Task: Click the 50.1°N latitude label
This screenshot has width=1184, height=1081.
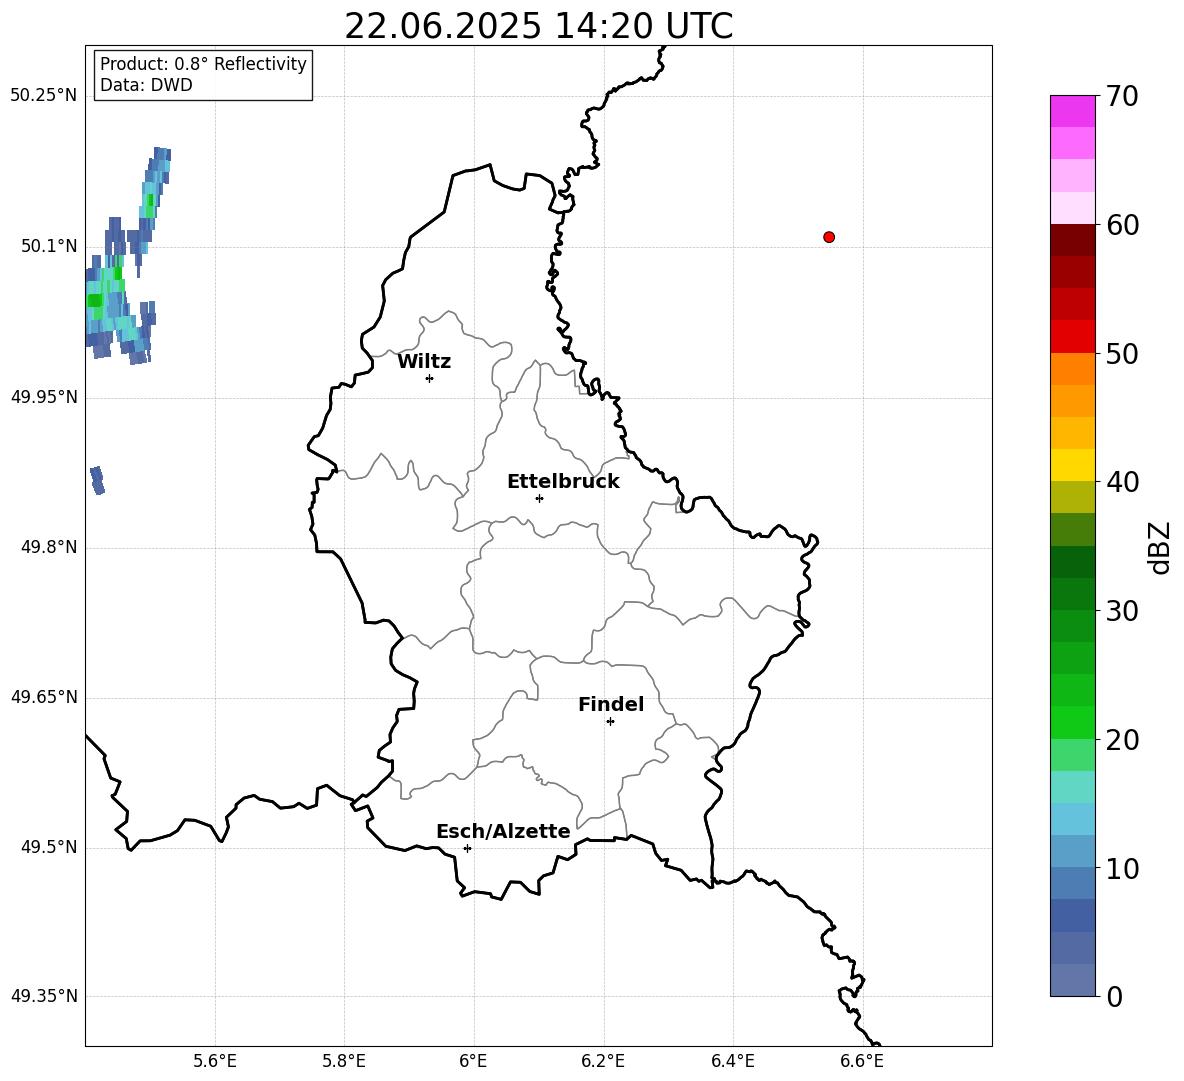Action: pos(49,247)
